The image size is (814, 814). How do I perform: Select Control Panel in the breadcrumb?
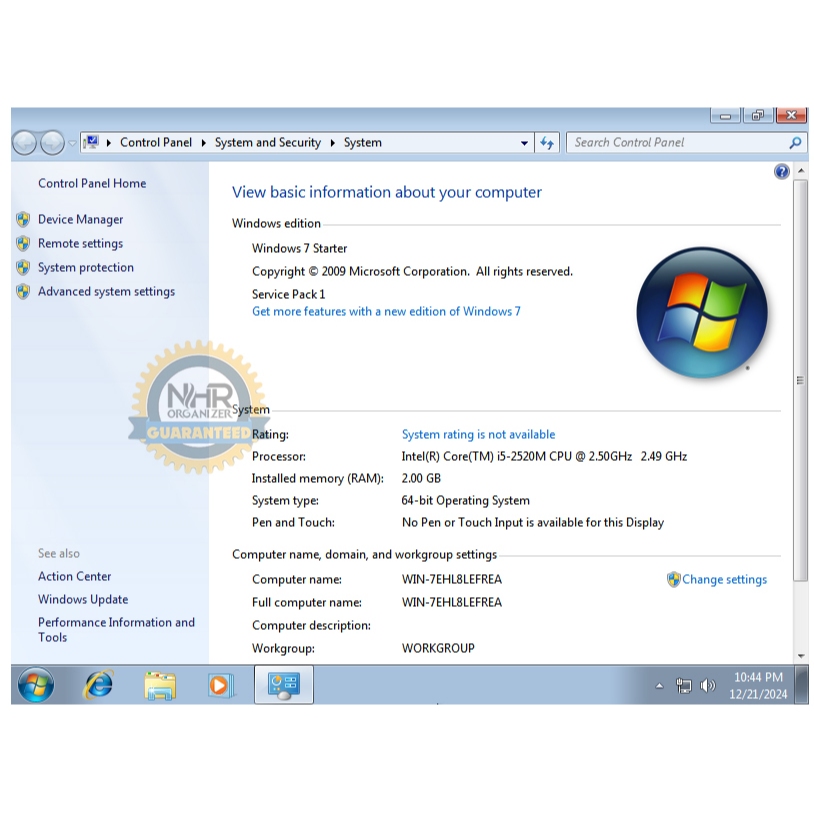point(156,142)
